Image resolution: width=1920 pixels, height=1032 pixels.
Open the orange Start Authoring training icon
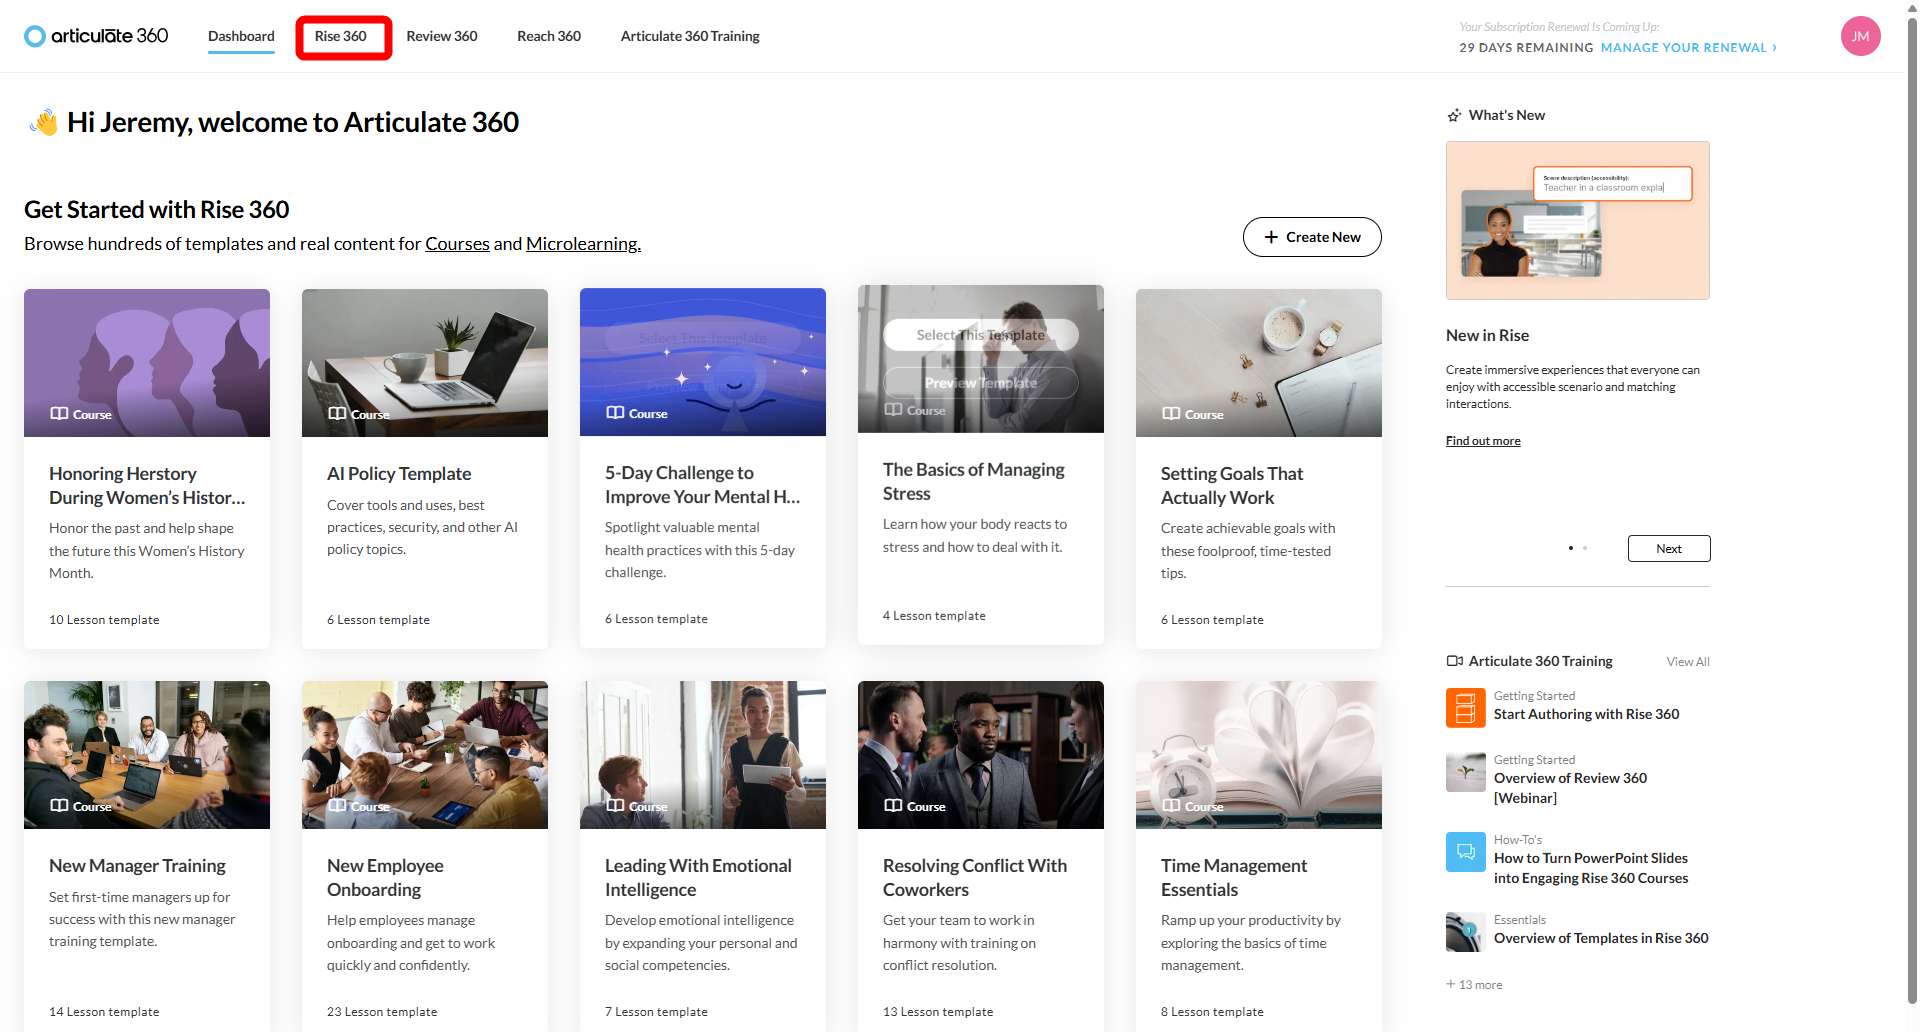(x=1465, y=708)
